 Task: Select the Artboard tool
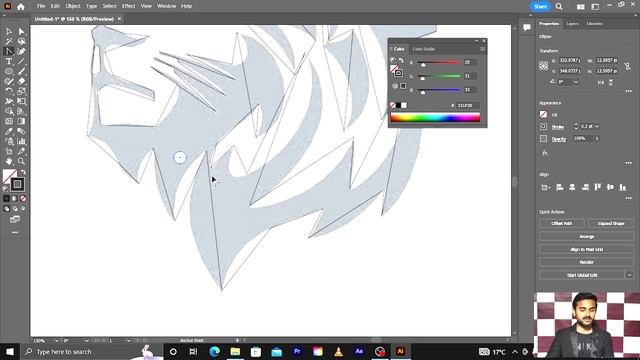point(9,151)
